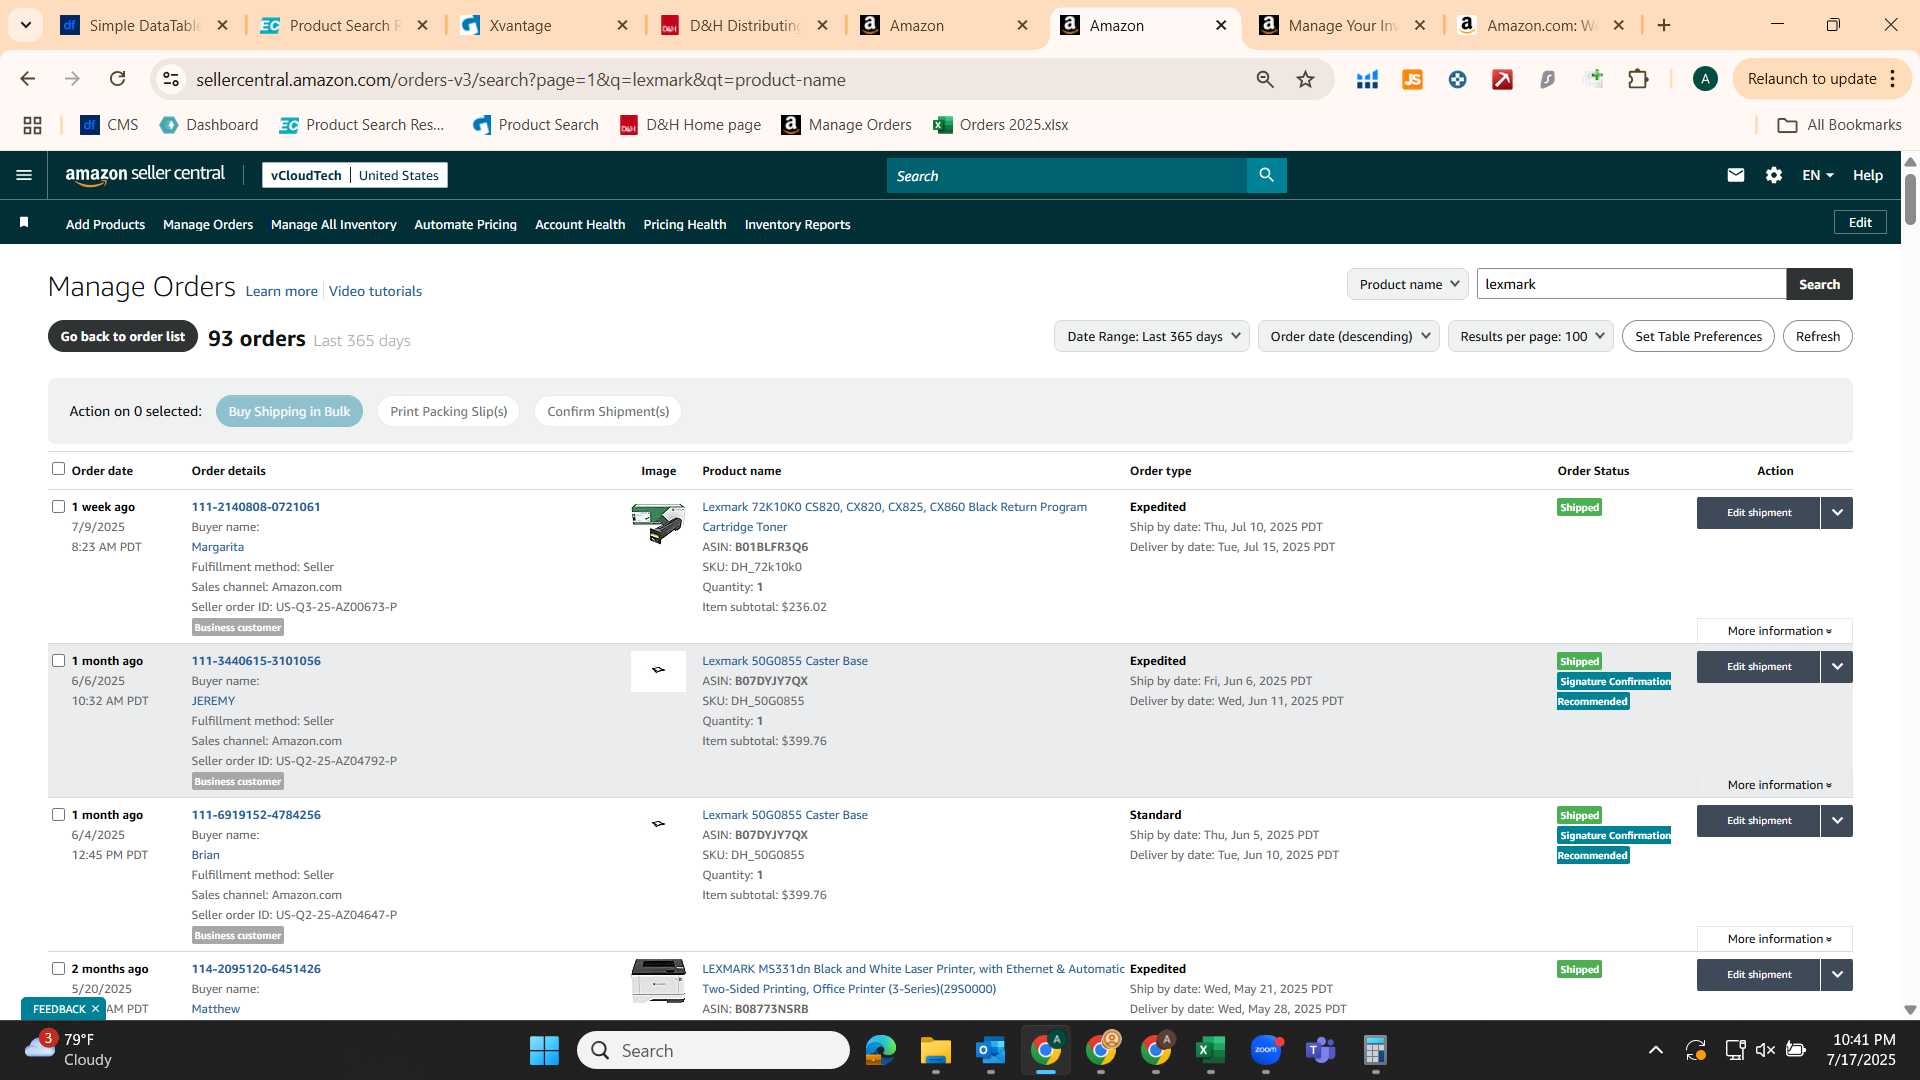Screen dimensions: 1920x1080
Task: Open the Windows Start menu
Action: (544, 1050)
